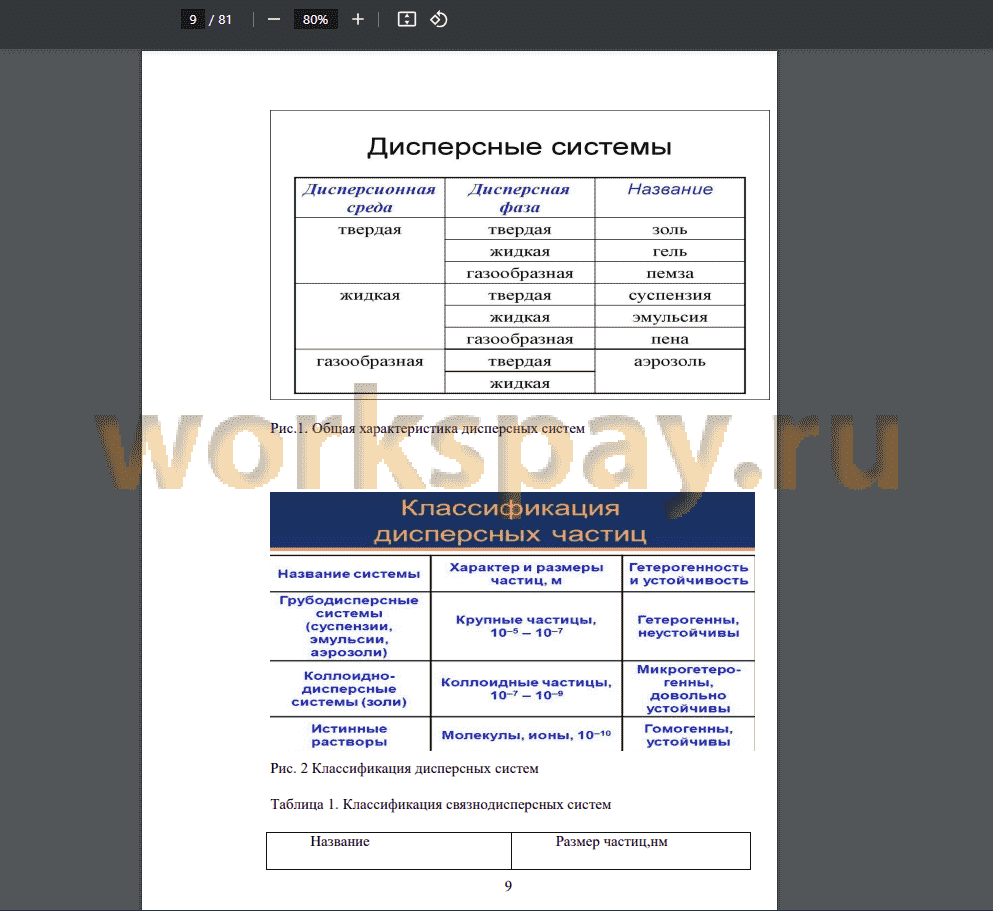Click the cell "пена"
This screenshot has height=911, width=993.
pyautogui.click(x=670, y=339)
